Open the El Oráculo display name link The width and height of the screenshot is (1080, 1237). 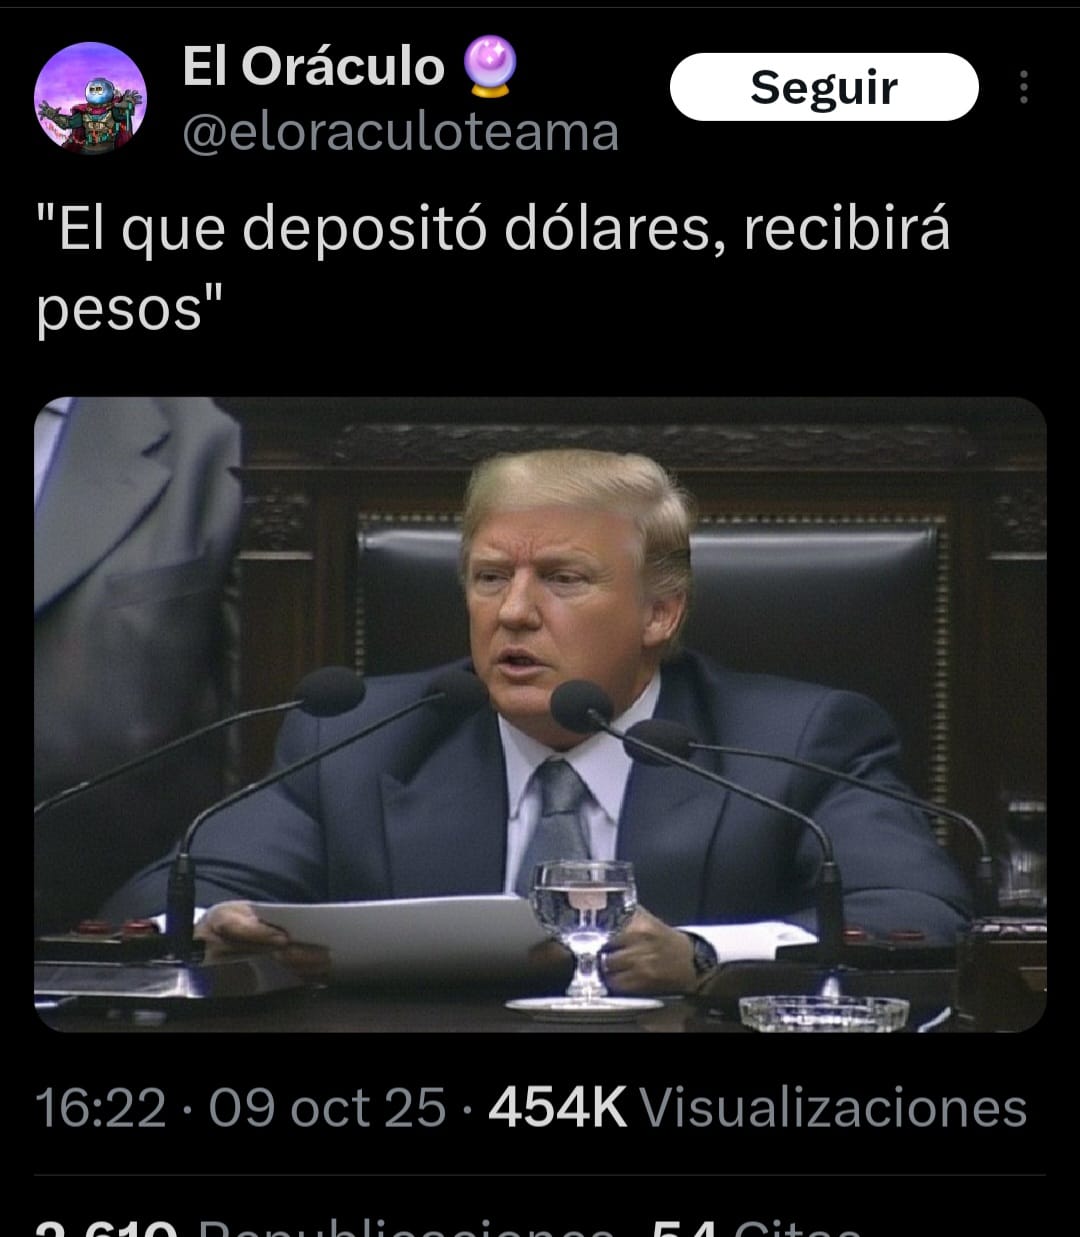click(x=313, y=67)
